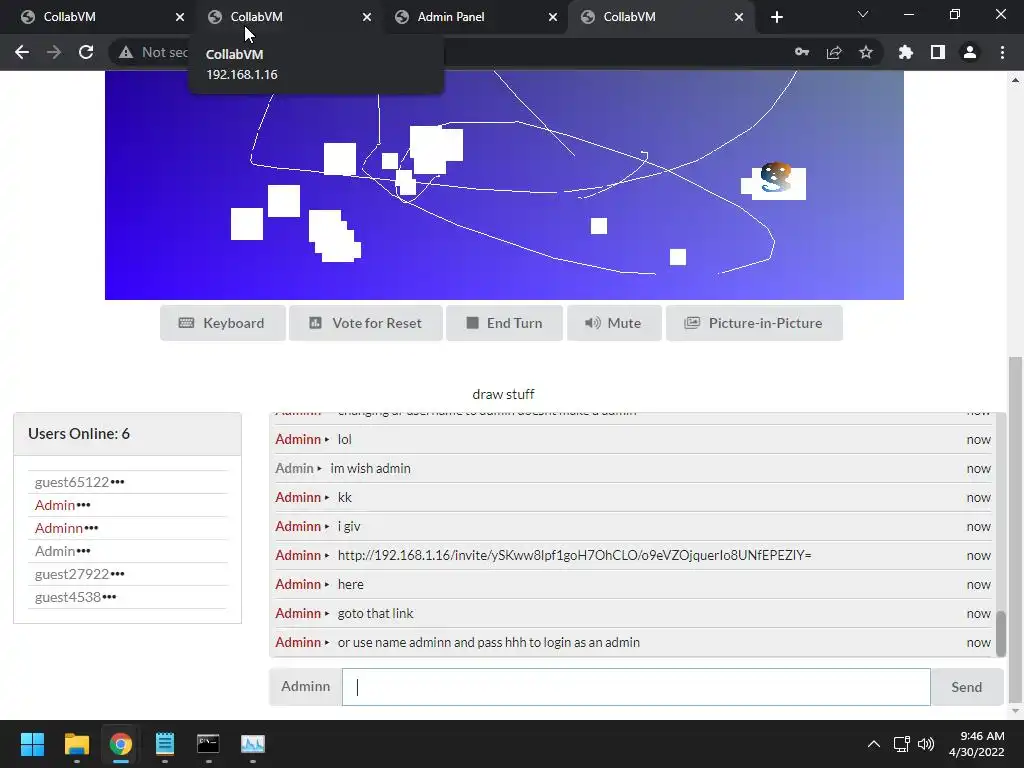Screen dimensions: 1024x768
Task: Switch to the second CollabVM tab
Action: (x=287, y=17)
